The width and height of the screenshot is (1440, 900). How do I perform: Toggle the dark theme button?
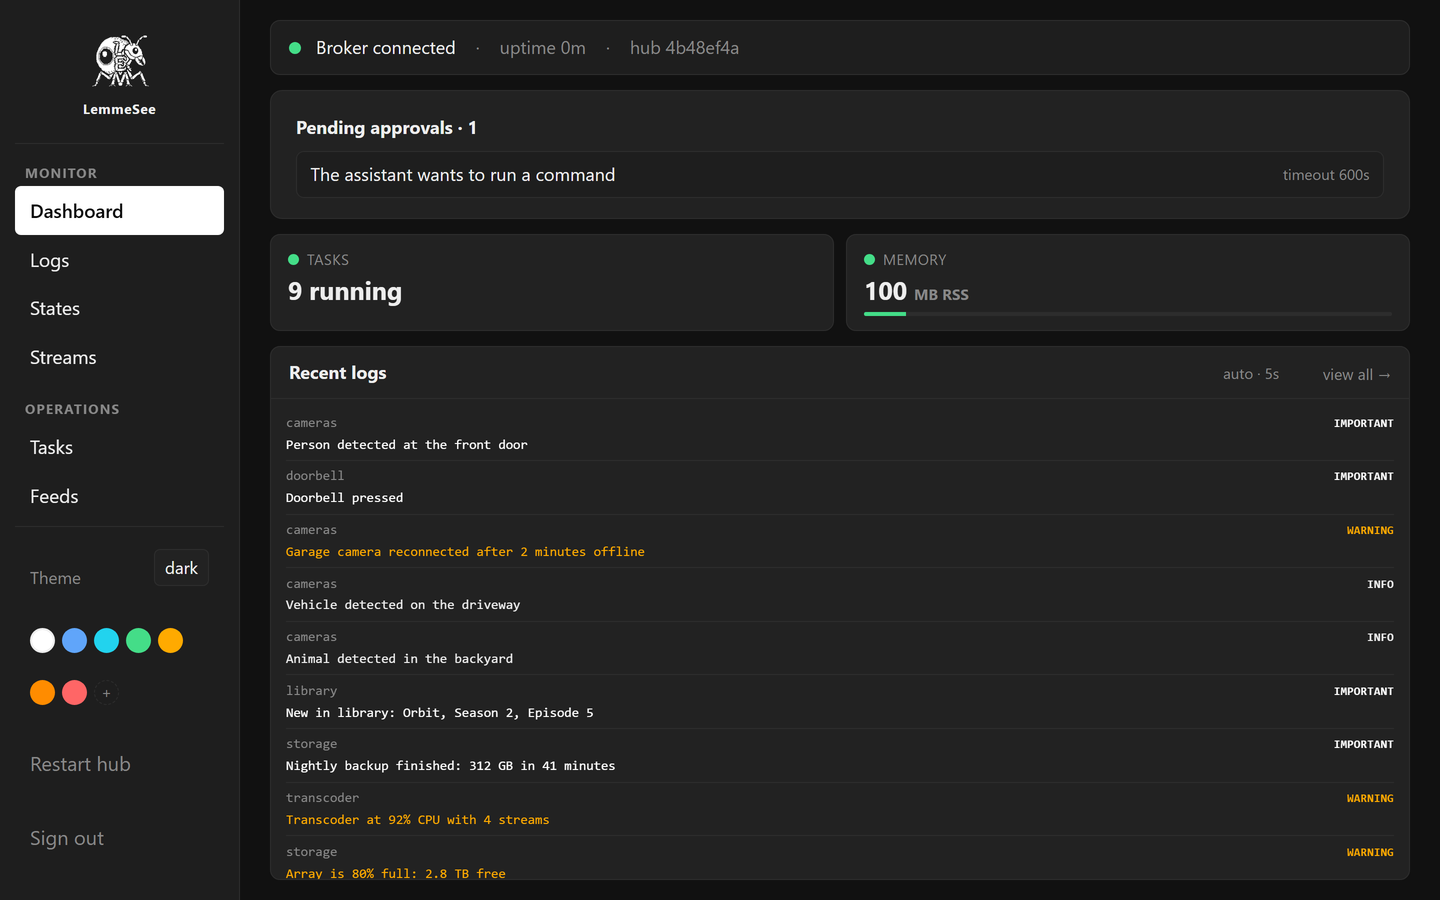coord(181,568)
